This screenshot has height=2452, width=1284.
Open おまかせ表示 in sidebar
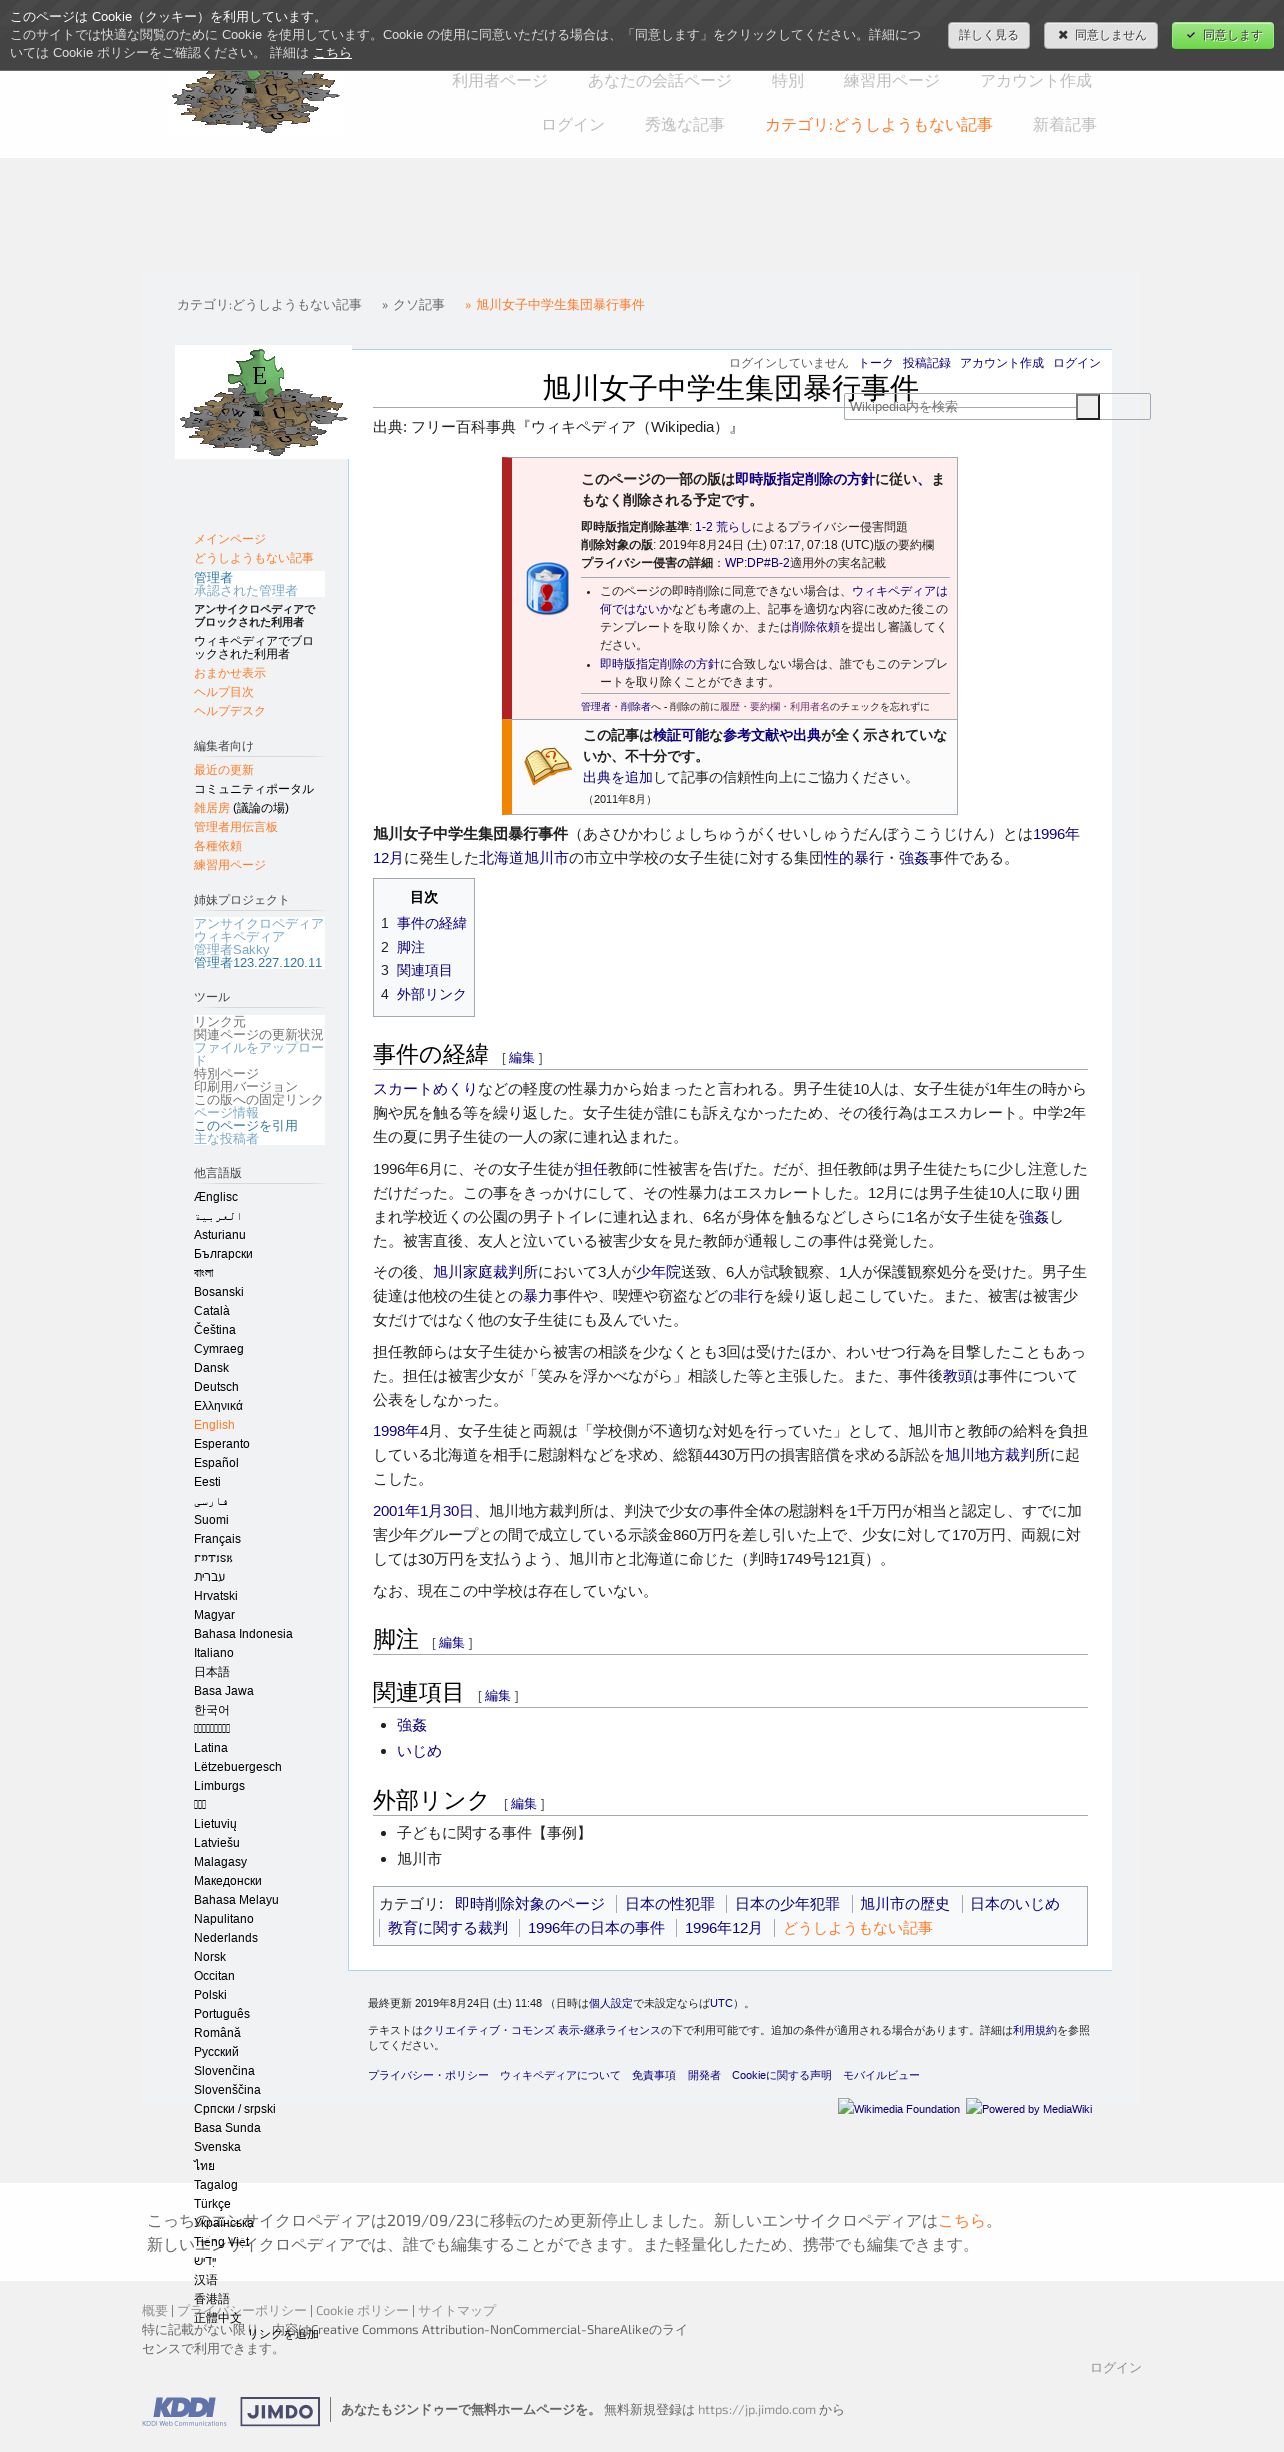(x=230, y=673)
